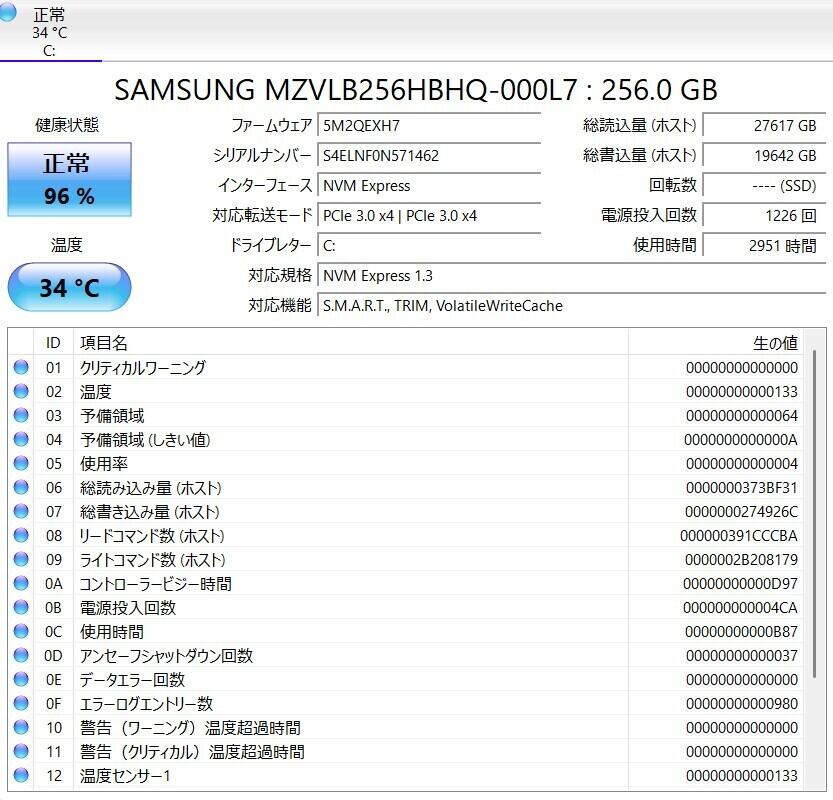
Task: Click the features field S.M.A.R.T., TRIM
Action: click(x=572, y=305)
